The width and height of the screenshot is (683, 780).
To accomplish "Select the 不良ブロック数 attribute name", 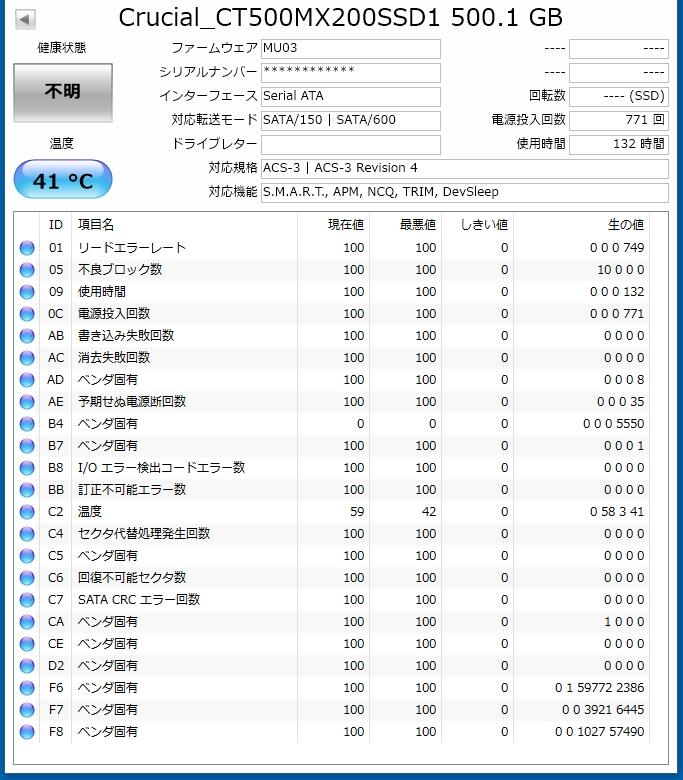I will [120, 270].
